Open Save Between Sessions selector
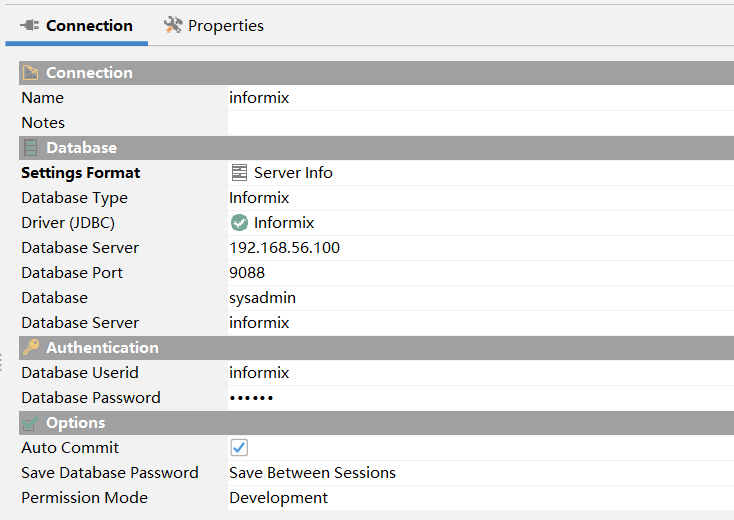Viewport: 734px width, 520px height. pyautogui.click(x=481, y=473)
